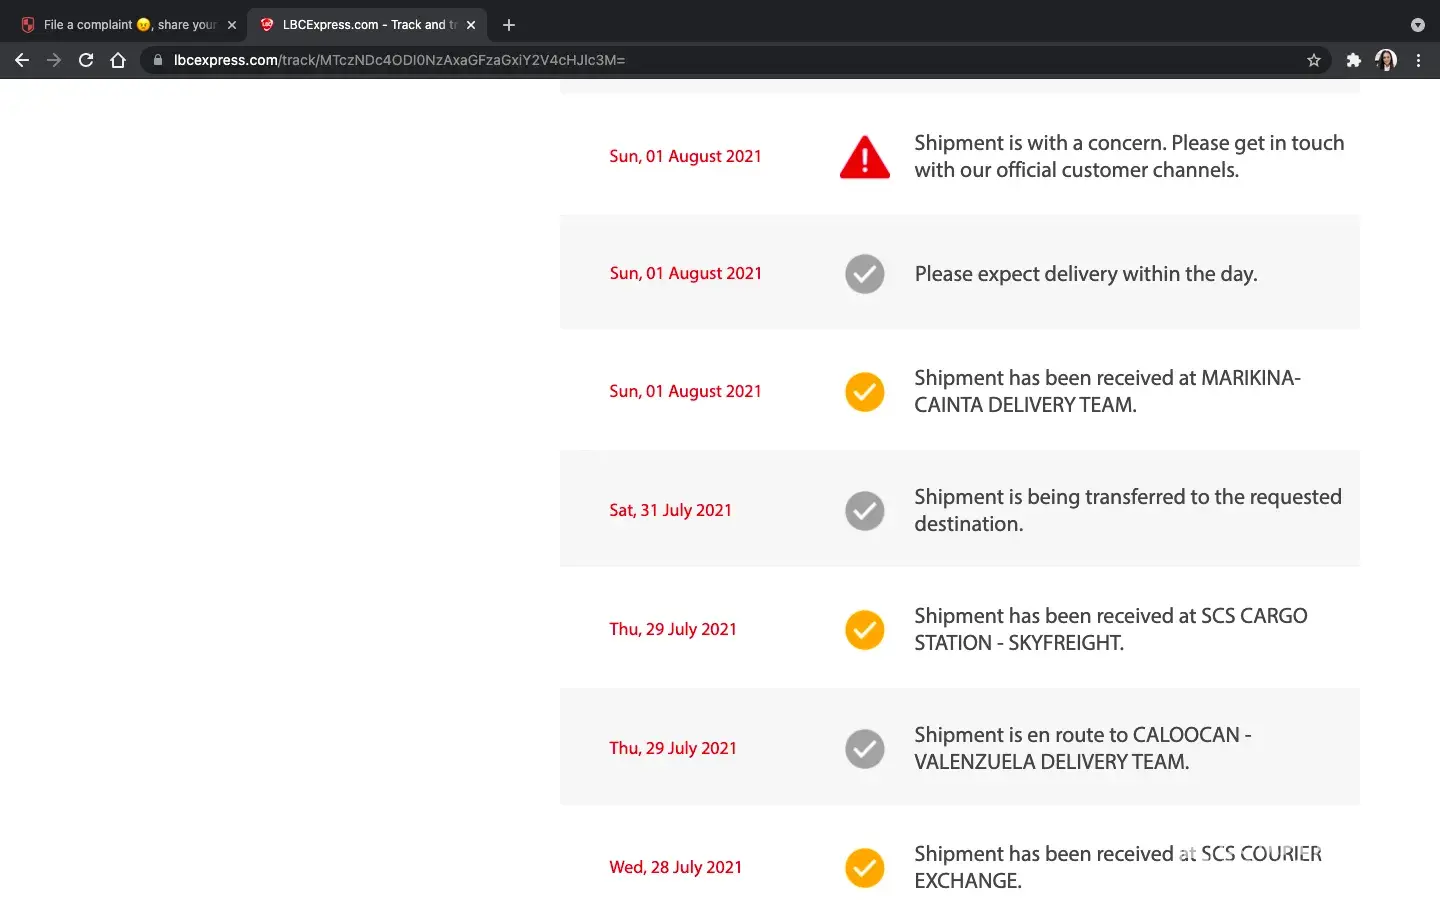Viewport: 1440px width, 900px height.
Task: Click the grey checkmark for shipment being transferred
Action: pyautogui.click(x=864, y=511)
